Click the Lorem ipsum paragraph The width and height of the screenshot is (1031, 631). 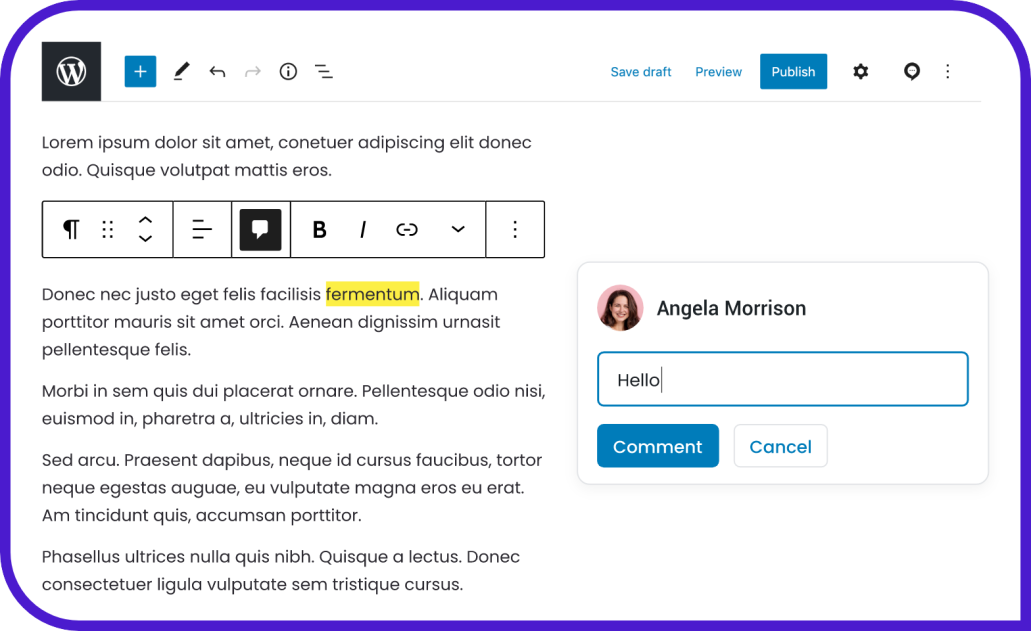(x=287, y=156)
